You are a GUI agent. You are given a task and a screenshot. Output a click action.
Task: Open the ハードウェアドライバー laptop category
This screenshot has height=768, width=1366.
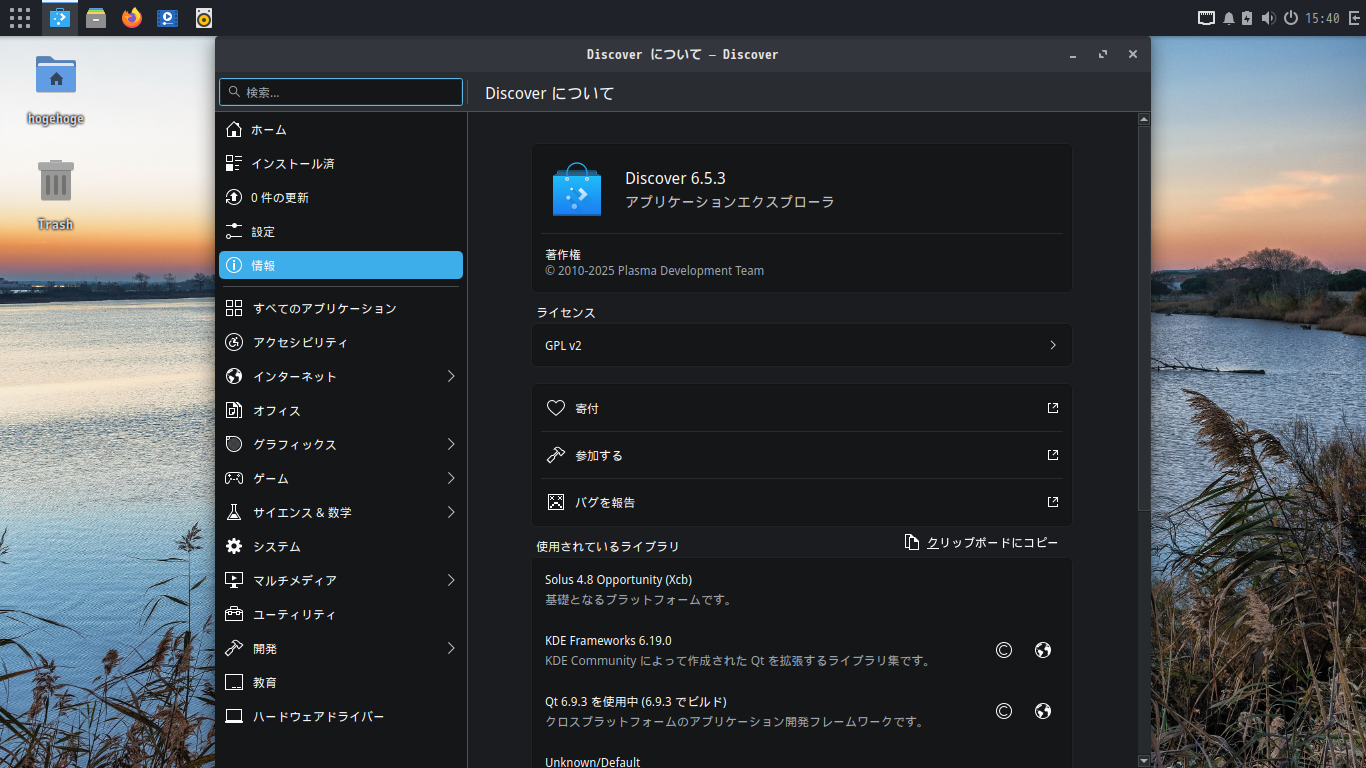coord(340,717)
